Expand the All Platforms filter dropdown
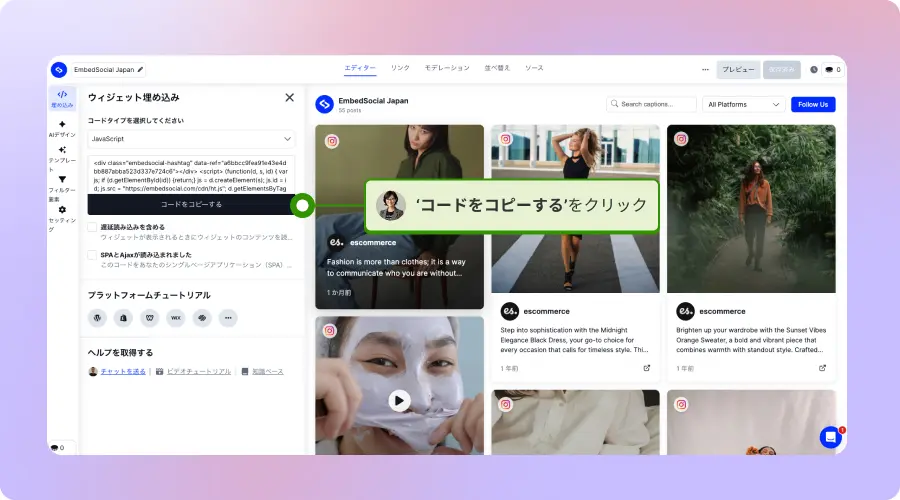This screenshot has width=900, height=500. pyautogui.click(x=743, y=104)
